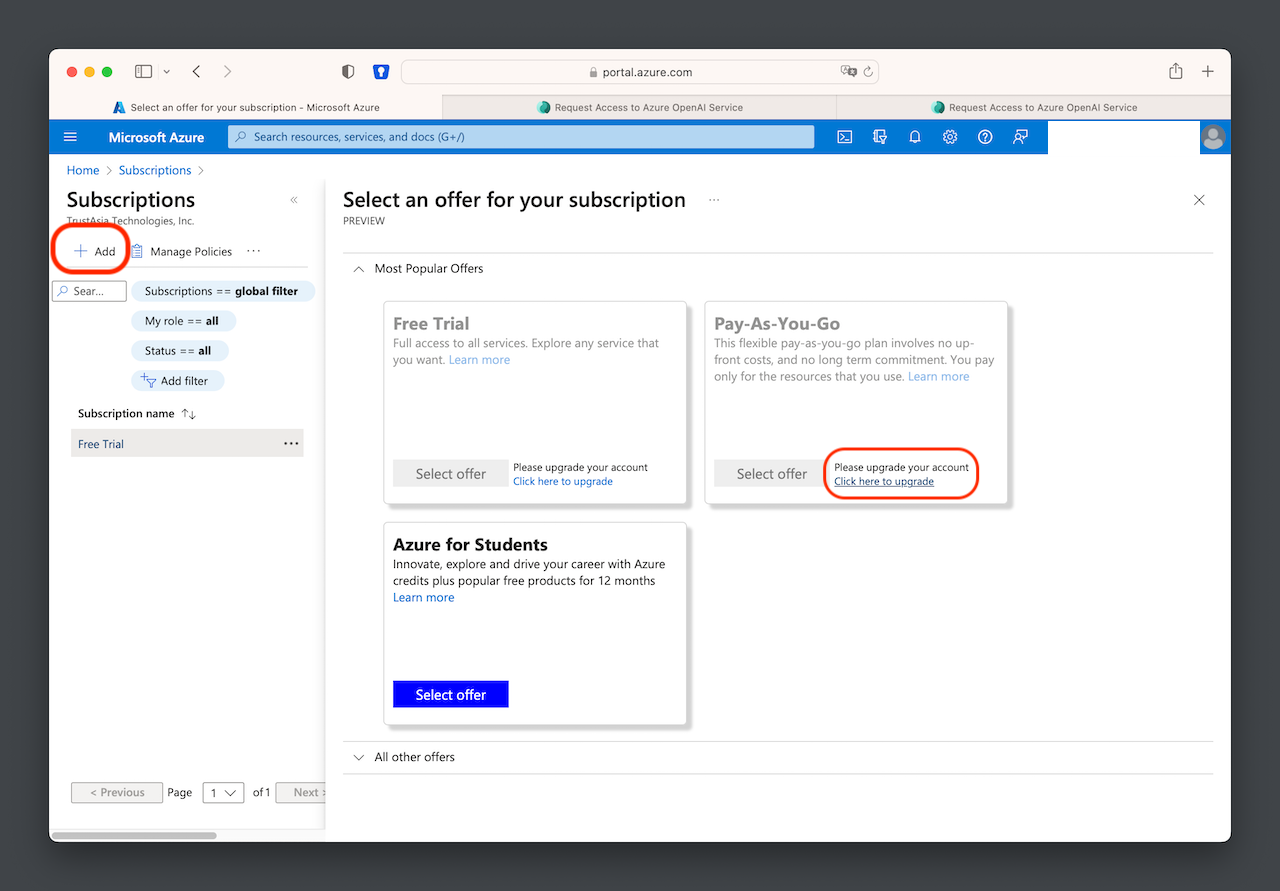Click the subscriptions search field

coord(89,291)
